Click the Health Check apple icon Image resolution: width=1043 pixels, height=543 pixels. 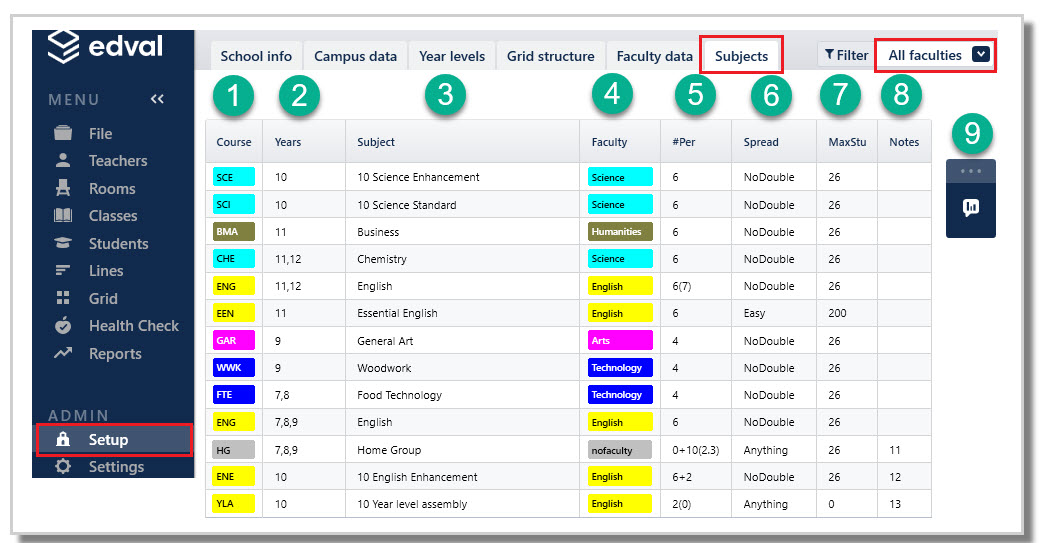point(63,325)
